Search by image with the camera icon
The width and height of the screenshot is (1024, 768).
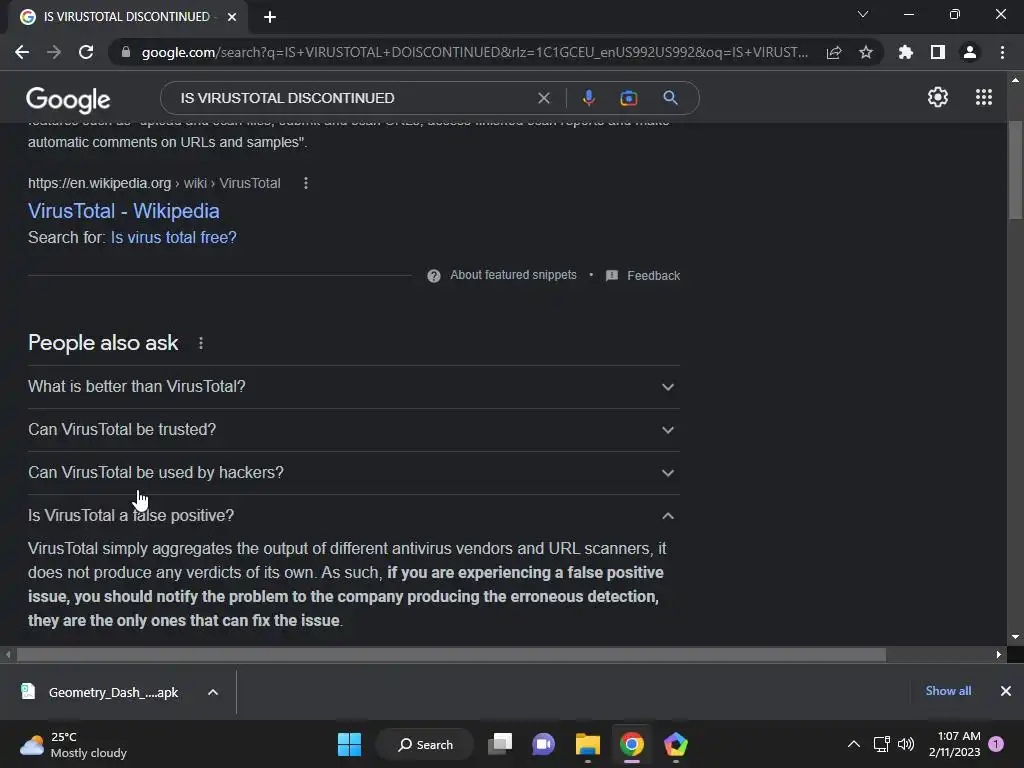click(628, 98)
